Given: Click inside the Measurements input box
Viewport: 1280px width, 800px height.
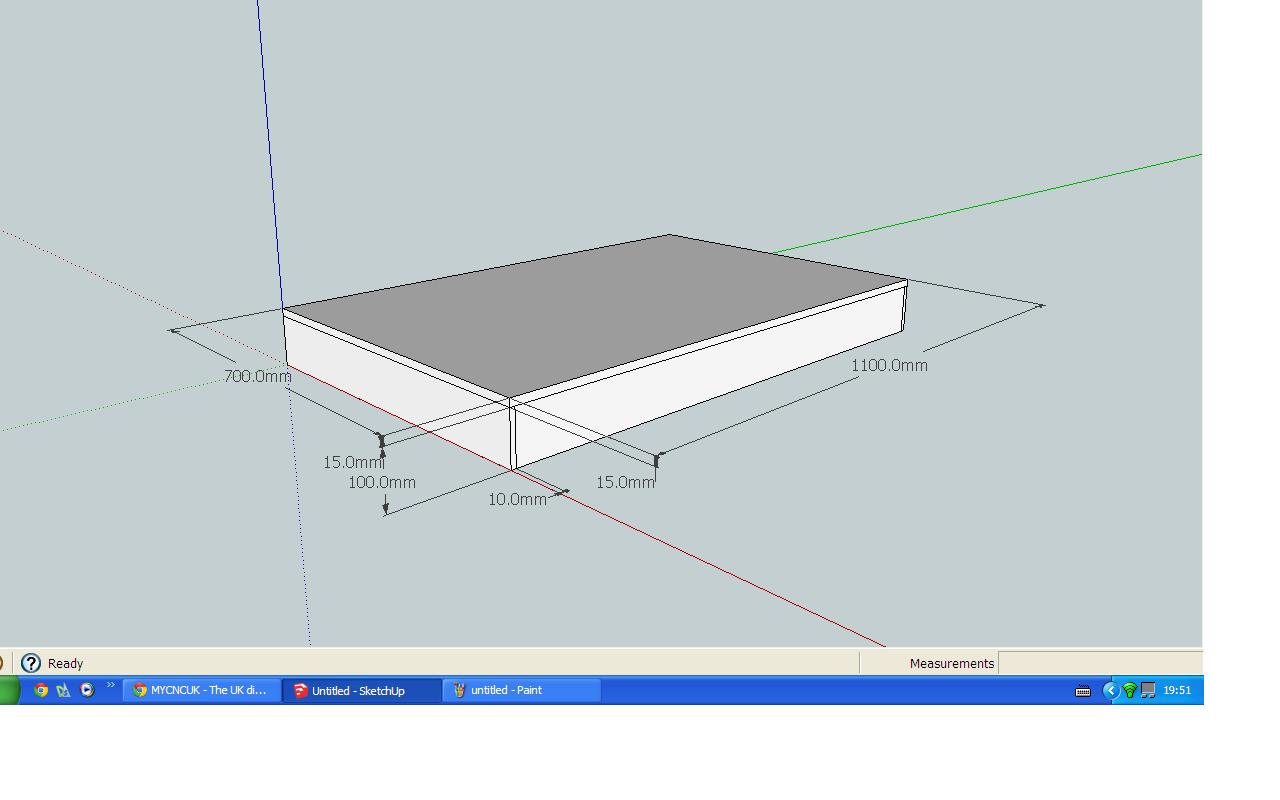Looking at the screenshot, I should click(x=1099, y=663).
